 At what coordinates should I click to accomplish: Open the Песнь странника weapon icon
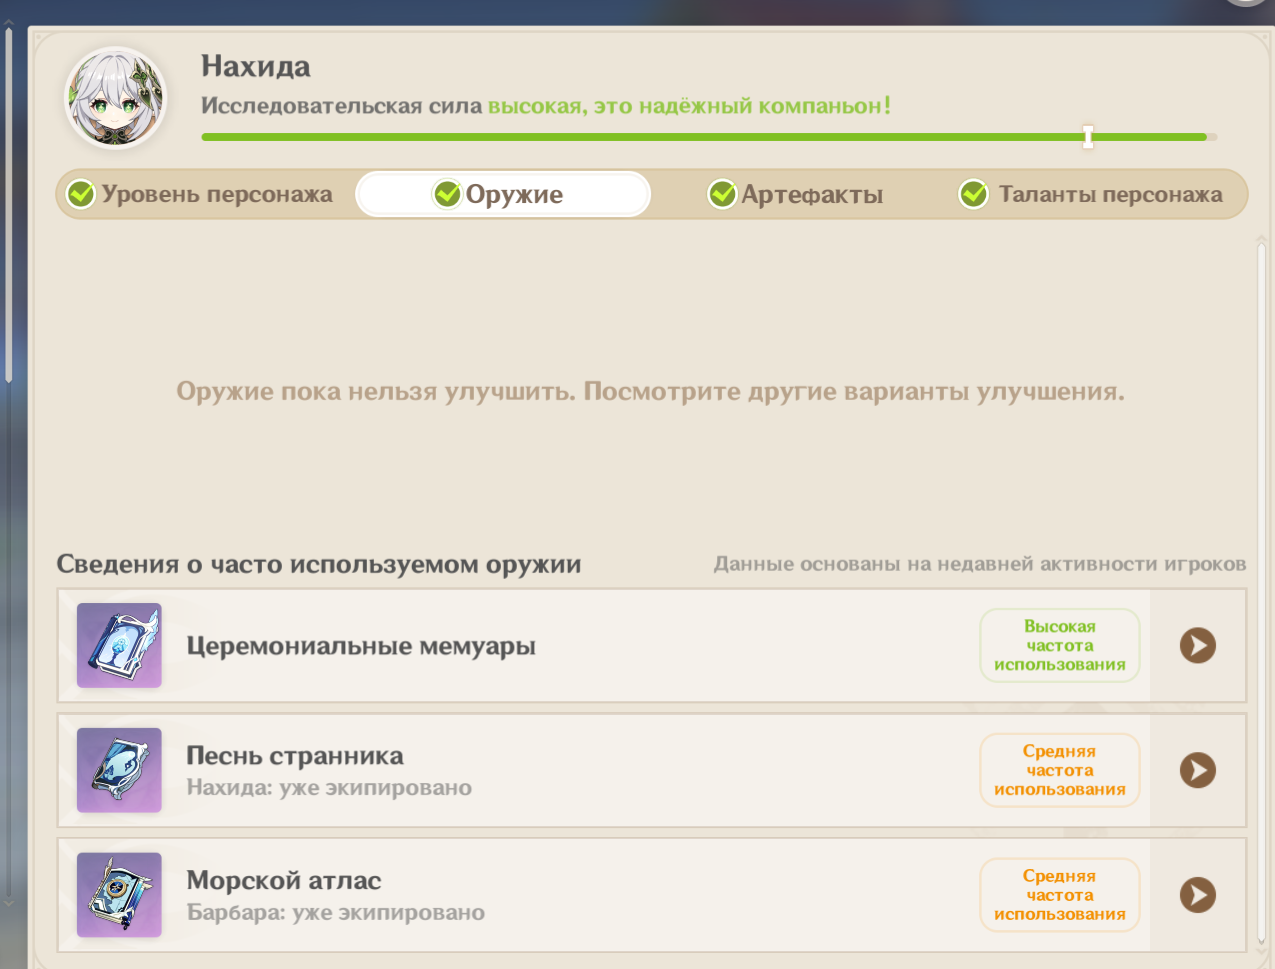(119, 770)
